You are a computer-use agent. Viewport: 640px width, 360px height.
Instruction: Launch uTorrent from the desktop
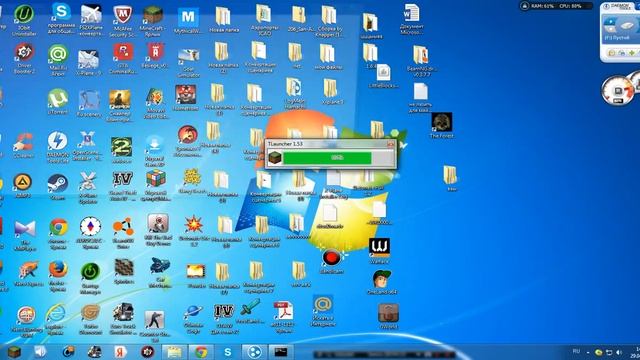coord(58,98)
